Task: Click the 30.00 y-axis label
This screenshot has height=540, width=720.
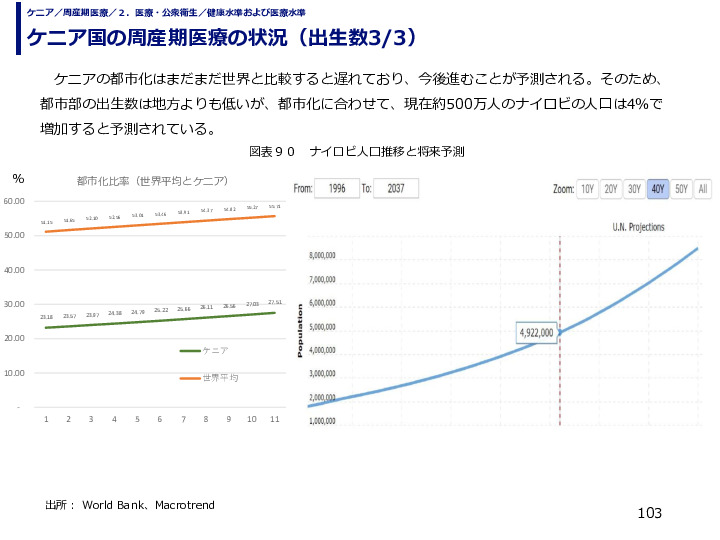Action: click(14, 304)
